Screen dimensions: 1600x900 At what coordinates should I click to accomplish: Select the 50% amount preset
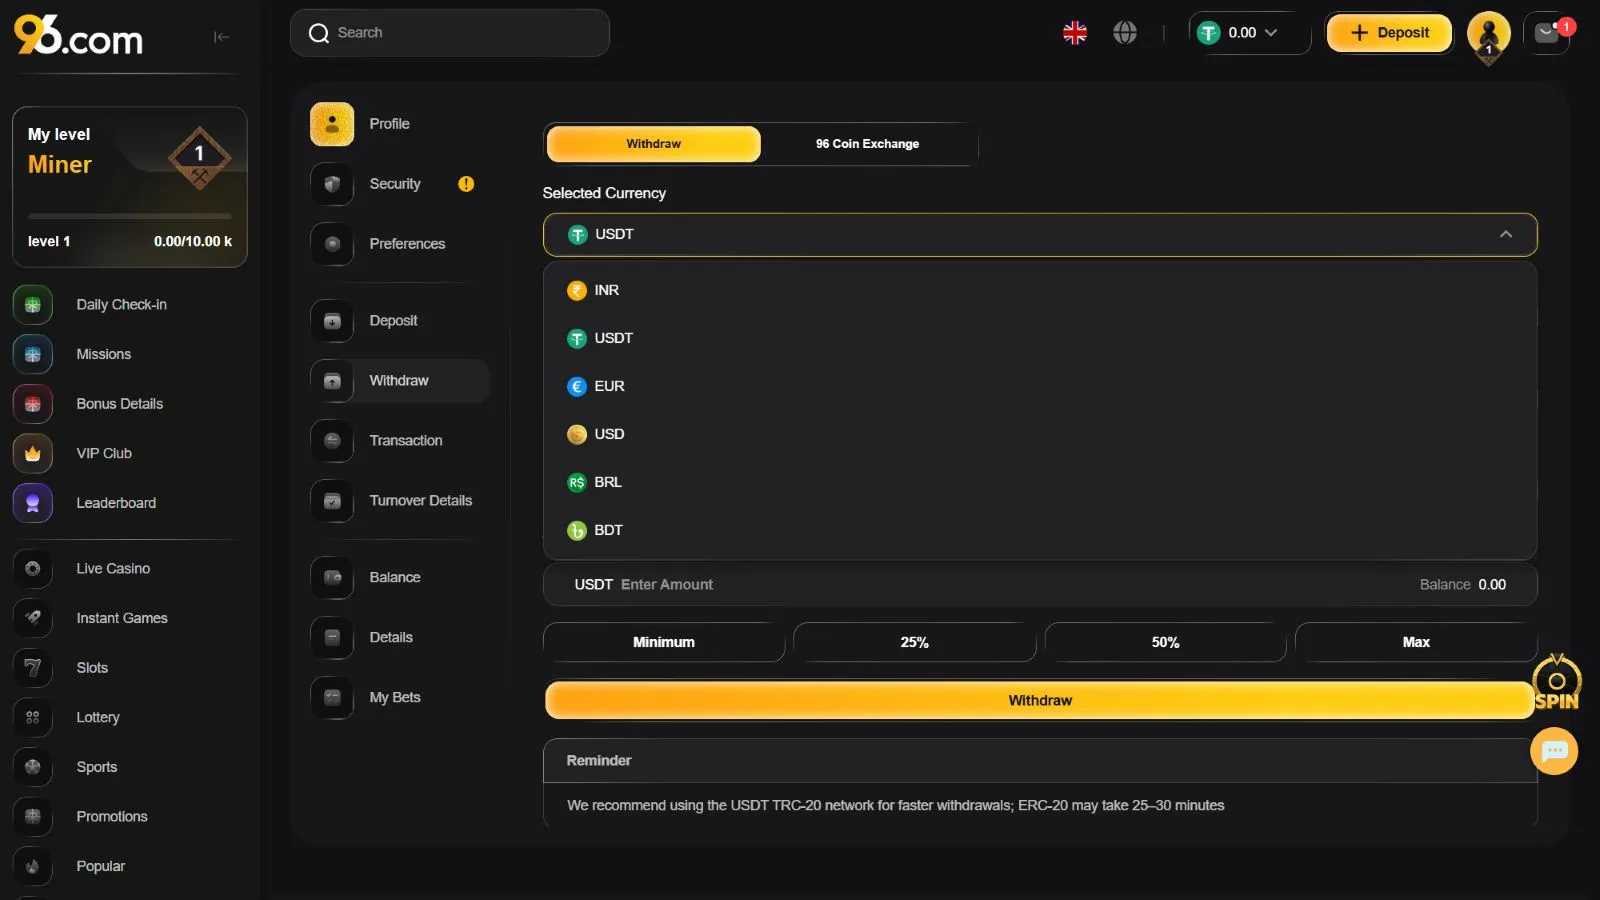(x=1165, y=642)
